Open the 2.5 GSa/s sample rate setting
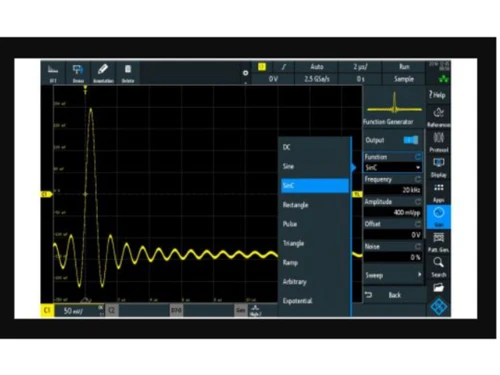The image size is (500, 375). [316, 79]
